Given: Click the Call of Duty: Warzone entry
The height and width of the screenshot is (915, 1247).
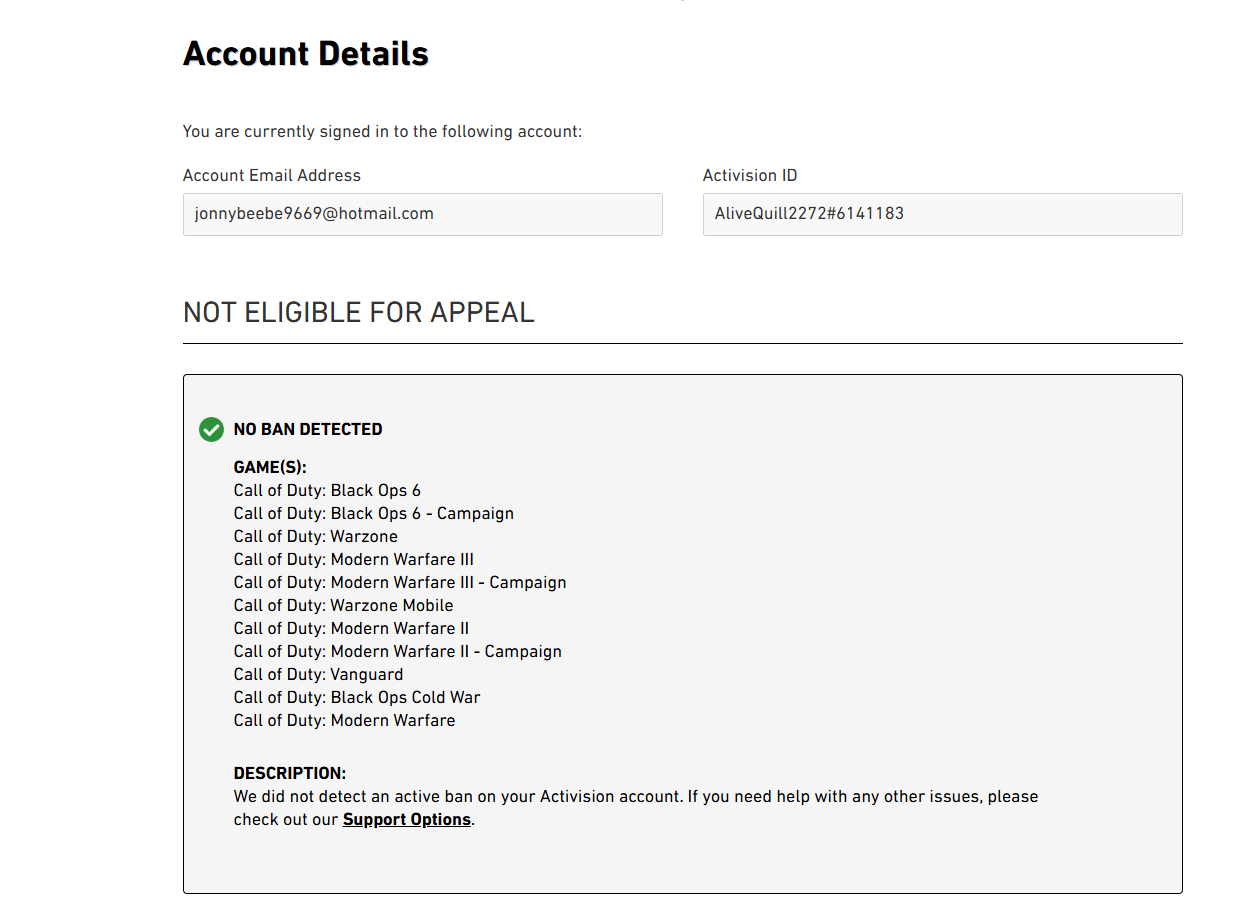Looking at the screenshot, I should pos(315,536).
